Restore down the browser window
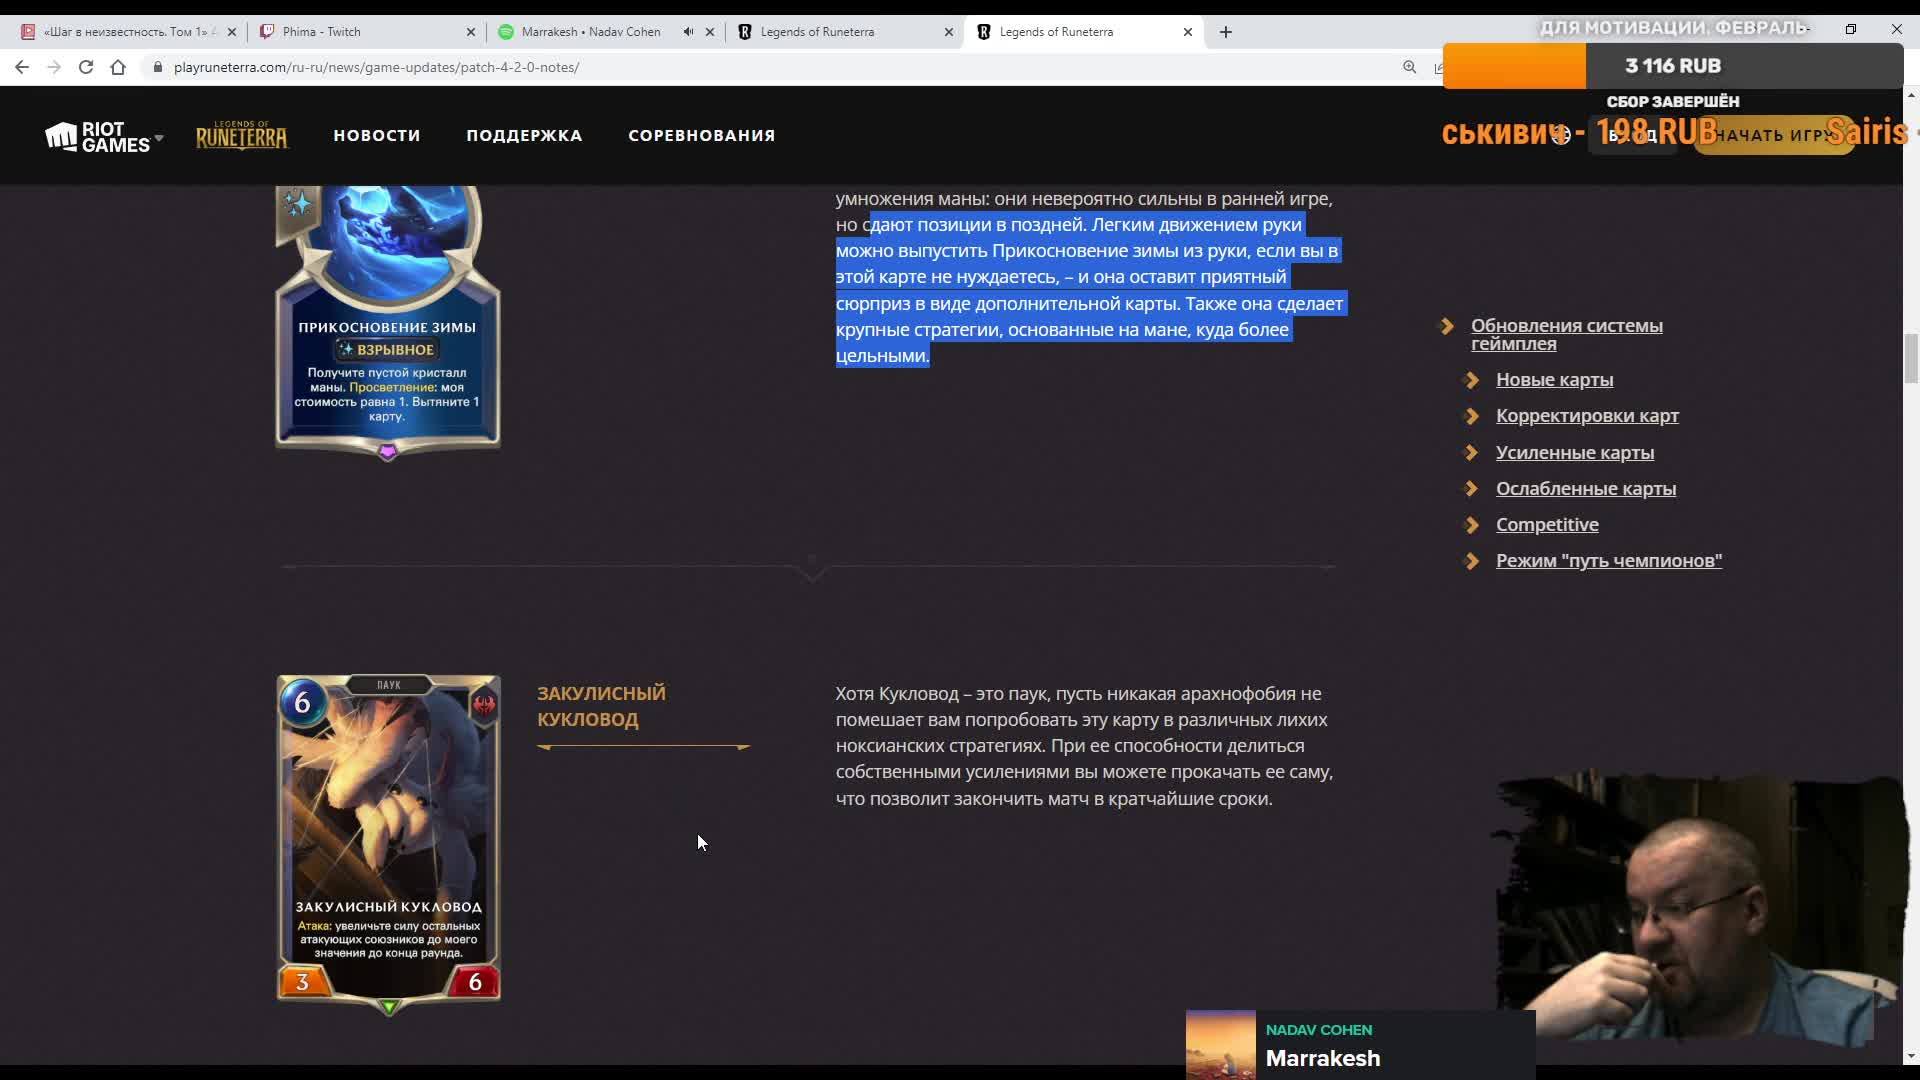Screen dimensions: 1920x1080 tap(1851, 30)
